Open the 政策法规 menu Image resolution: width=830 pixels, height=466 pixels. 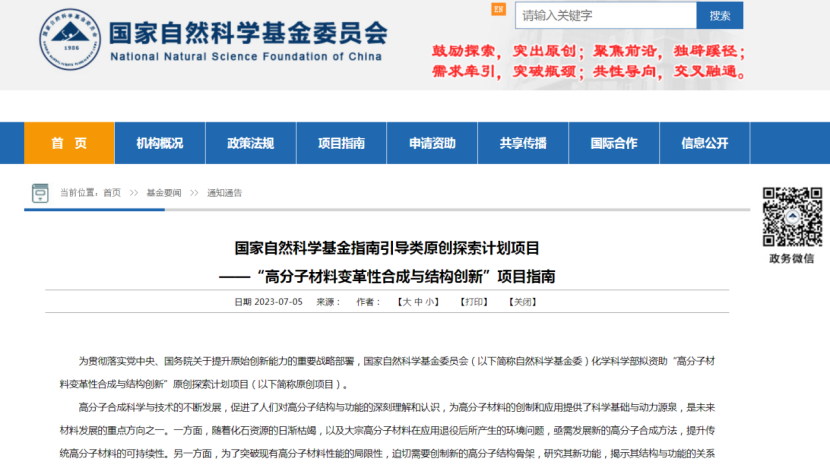(x=250, y=143)
